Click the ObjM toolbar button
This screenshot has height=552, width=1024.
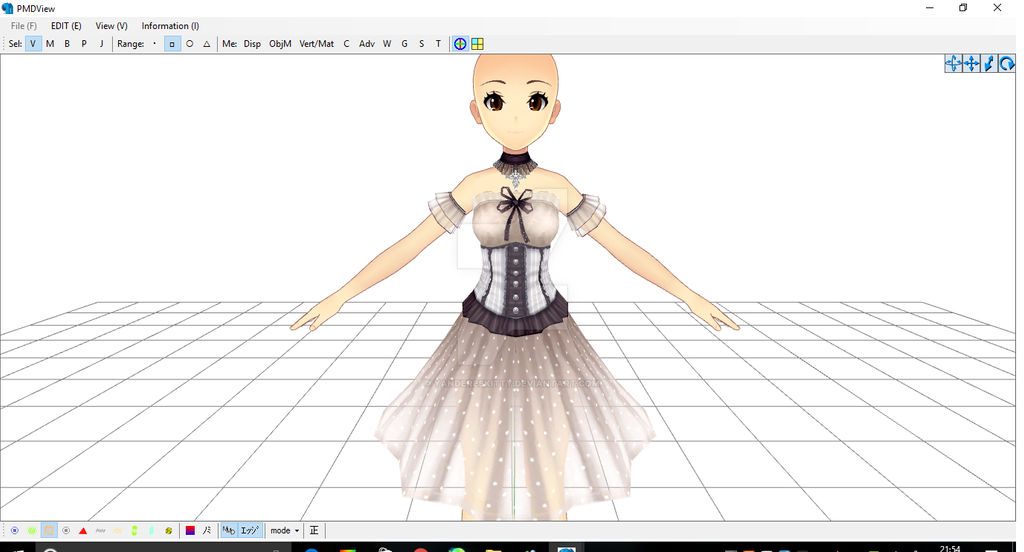tap(280, 44)
